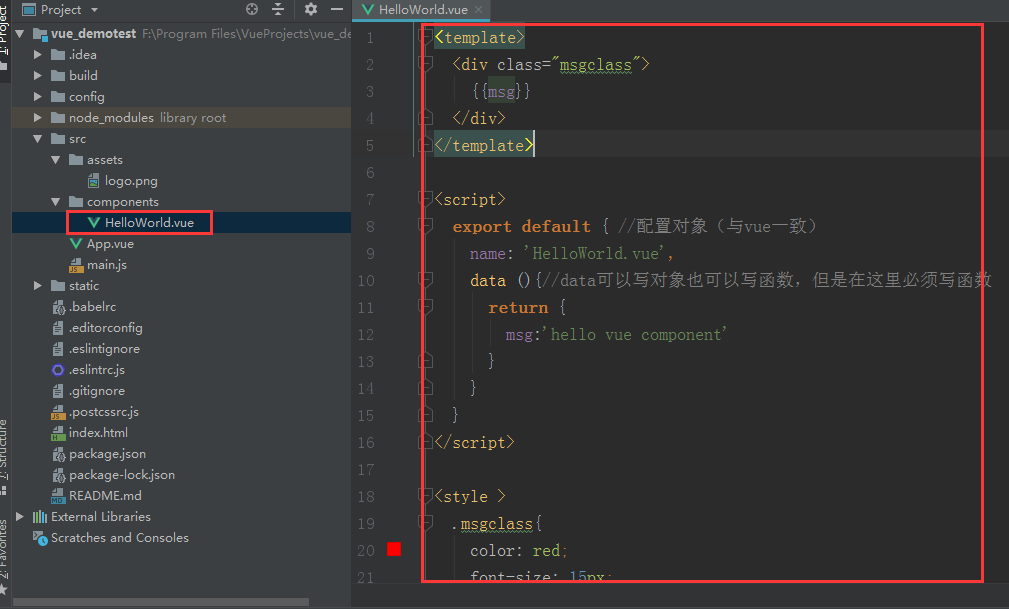Switch to the HelloWorld.vue editor tab
1009x609 pixels.
422,10
